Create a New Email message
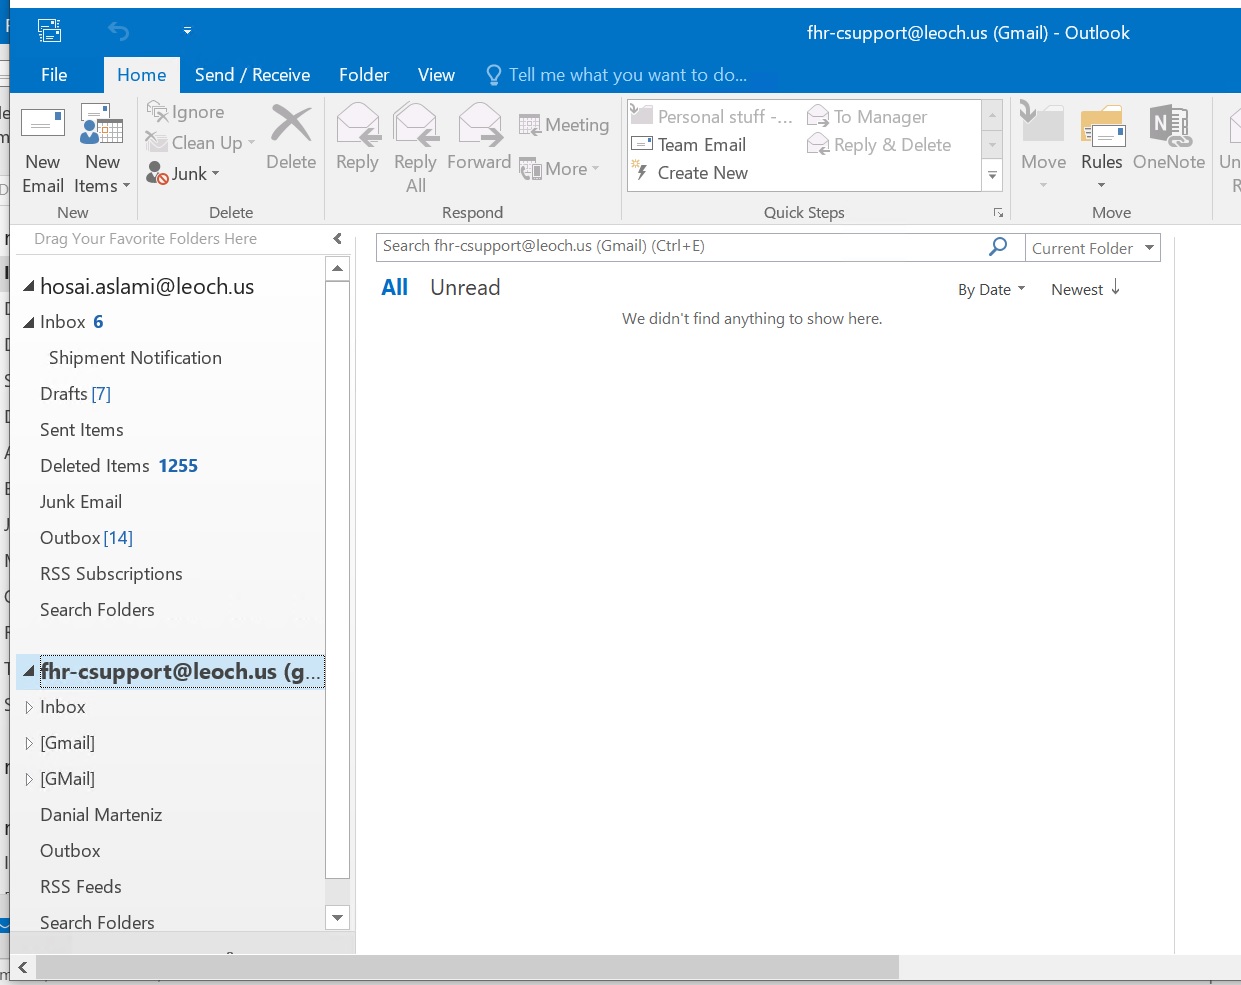Screen dimensions: 1241x985 [43, 149]
